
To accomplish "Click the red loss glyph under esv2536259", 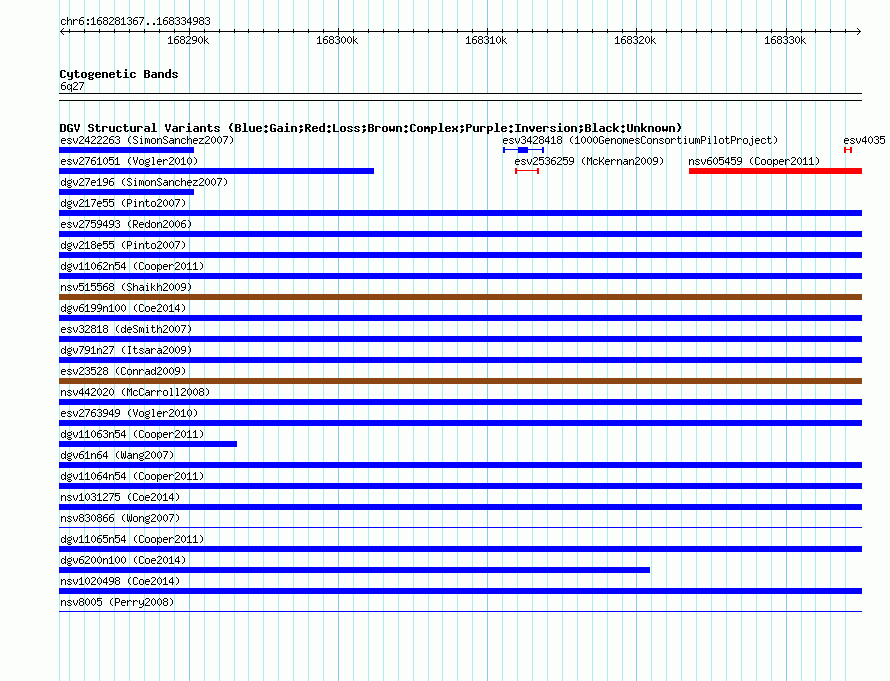I will point(527,171).
